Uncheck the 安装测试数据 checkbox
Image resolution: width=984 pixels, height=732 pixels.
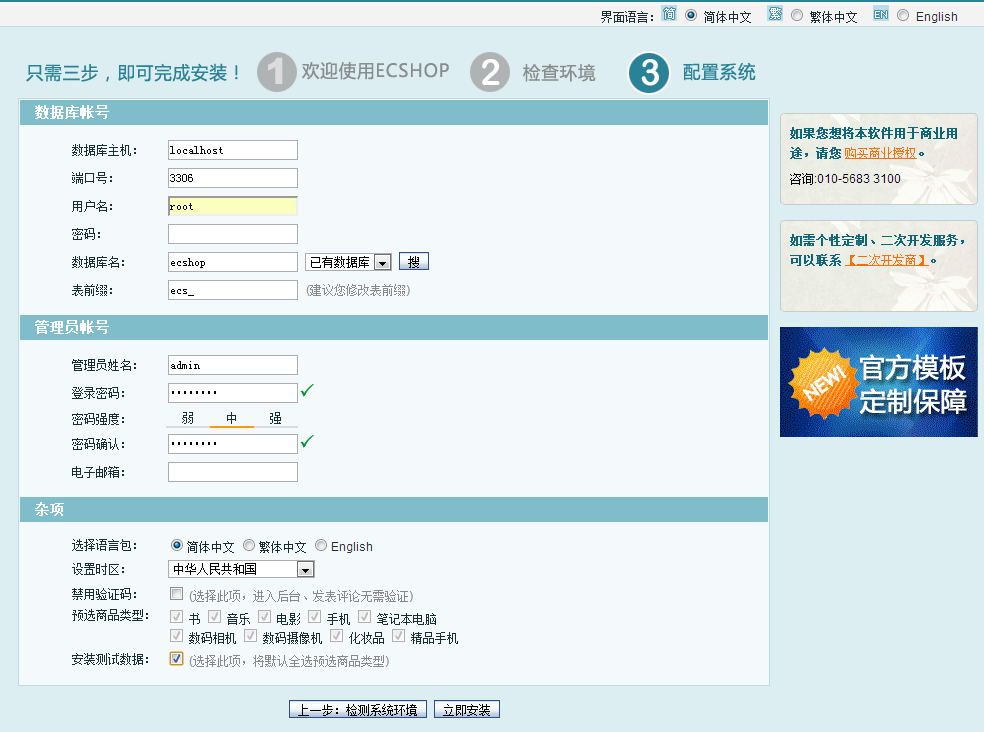pyautogui.click(x=176, y=659)
